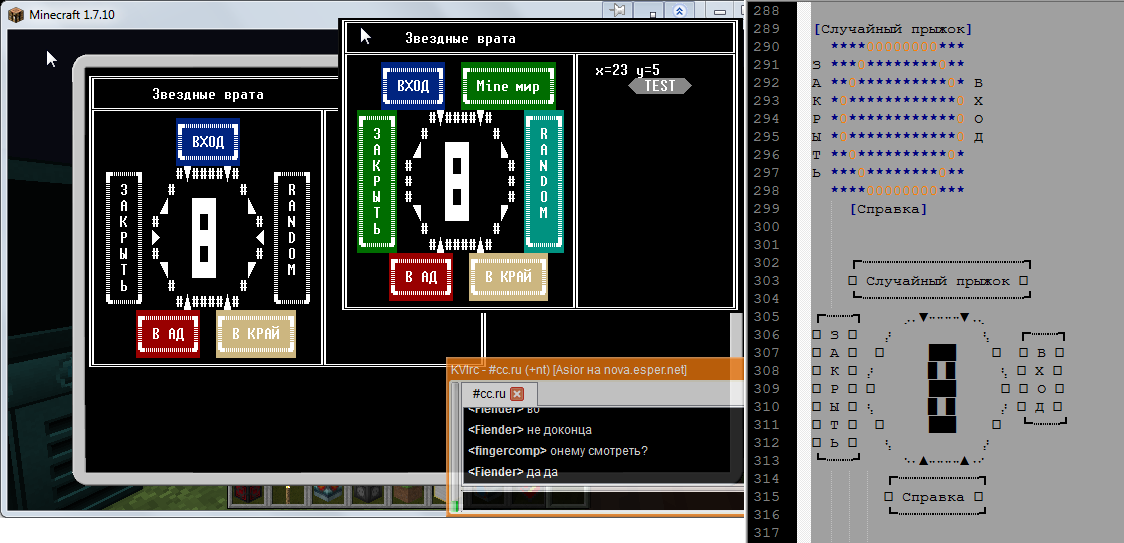Click chat message 'не доконца'

pos(559,430)
